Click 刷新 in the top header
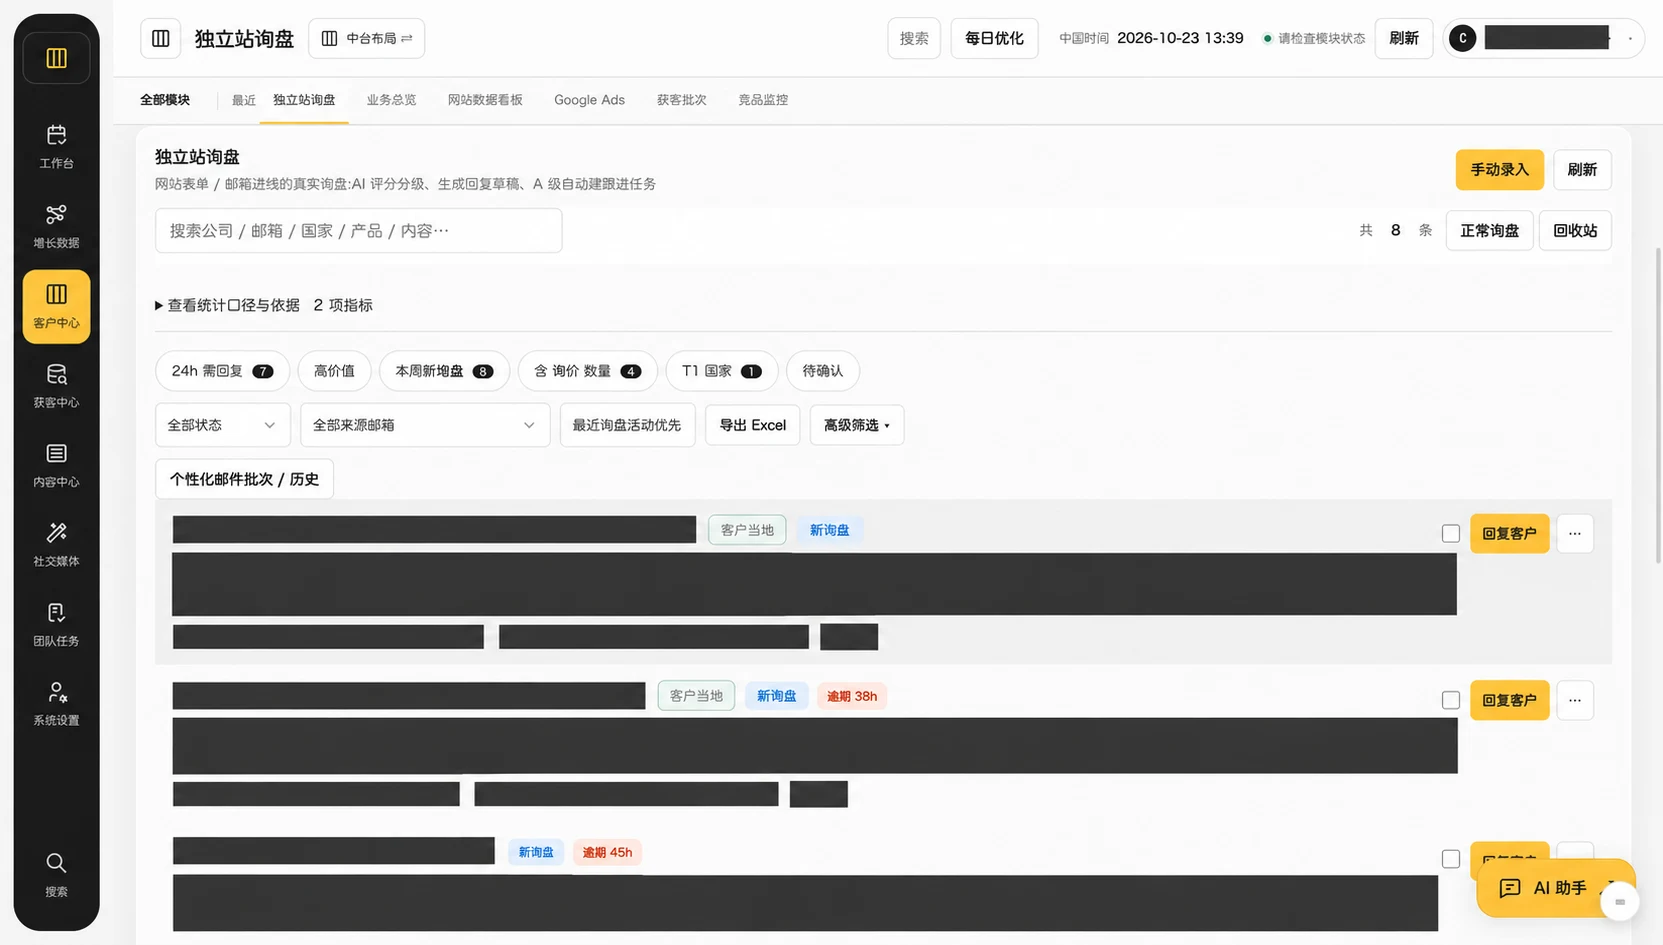 [x=1404, y=38]
